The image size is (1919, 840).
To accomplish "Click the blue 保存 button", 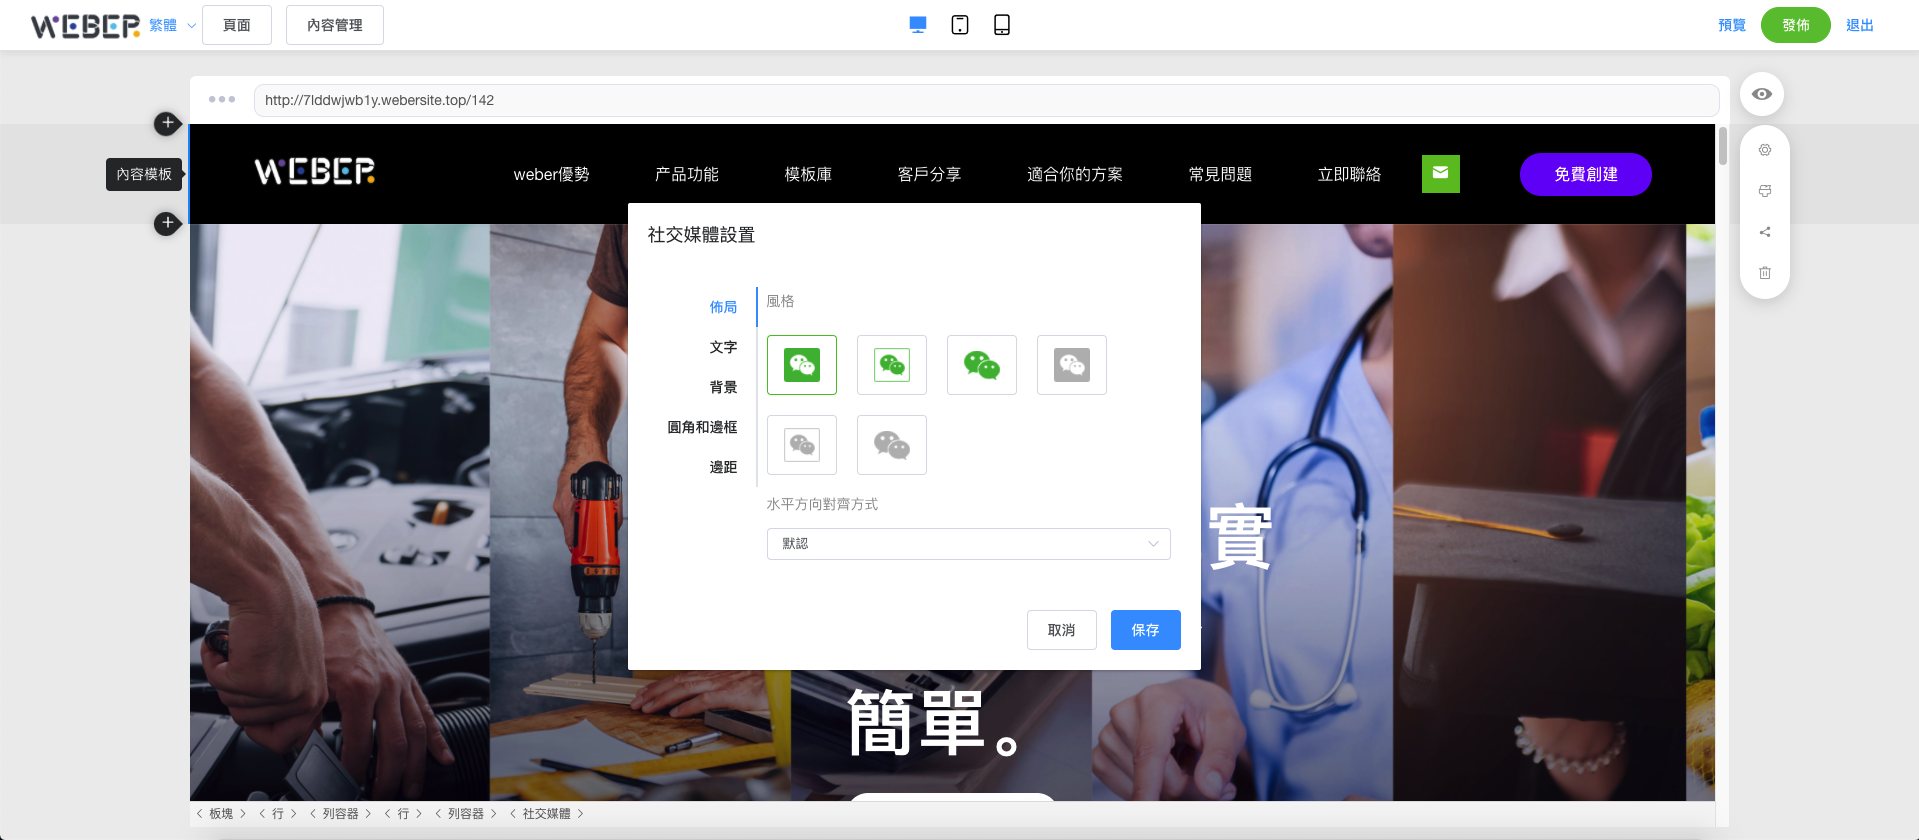I will (x=1146, y=630).
